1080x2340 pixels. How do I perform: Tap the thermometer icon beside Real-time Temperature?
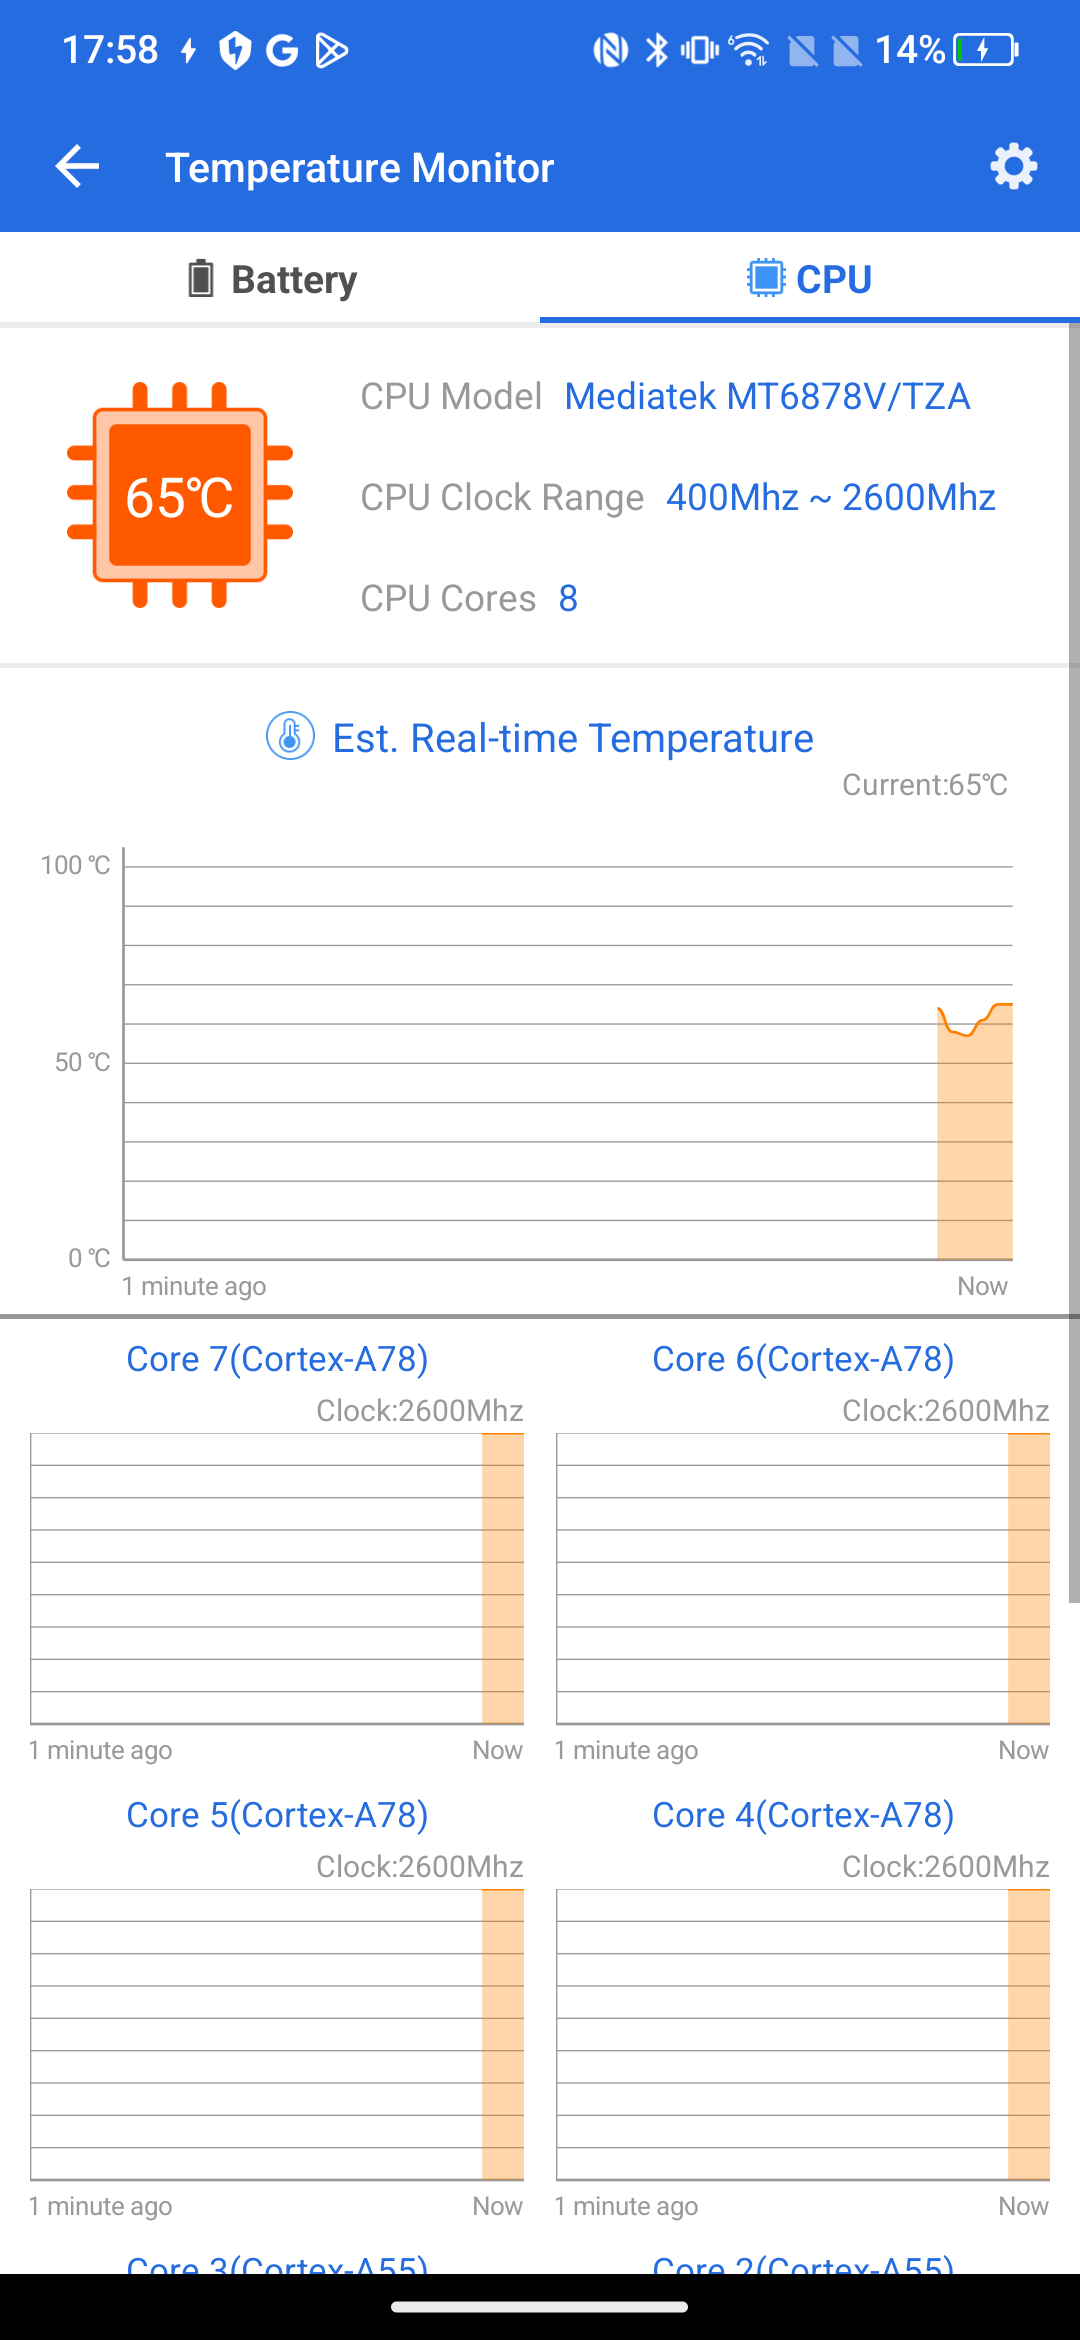(290, 737)
